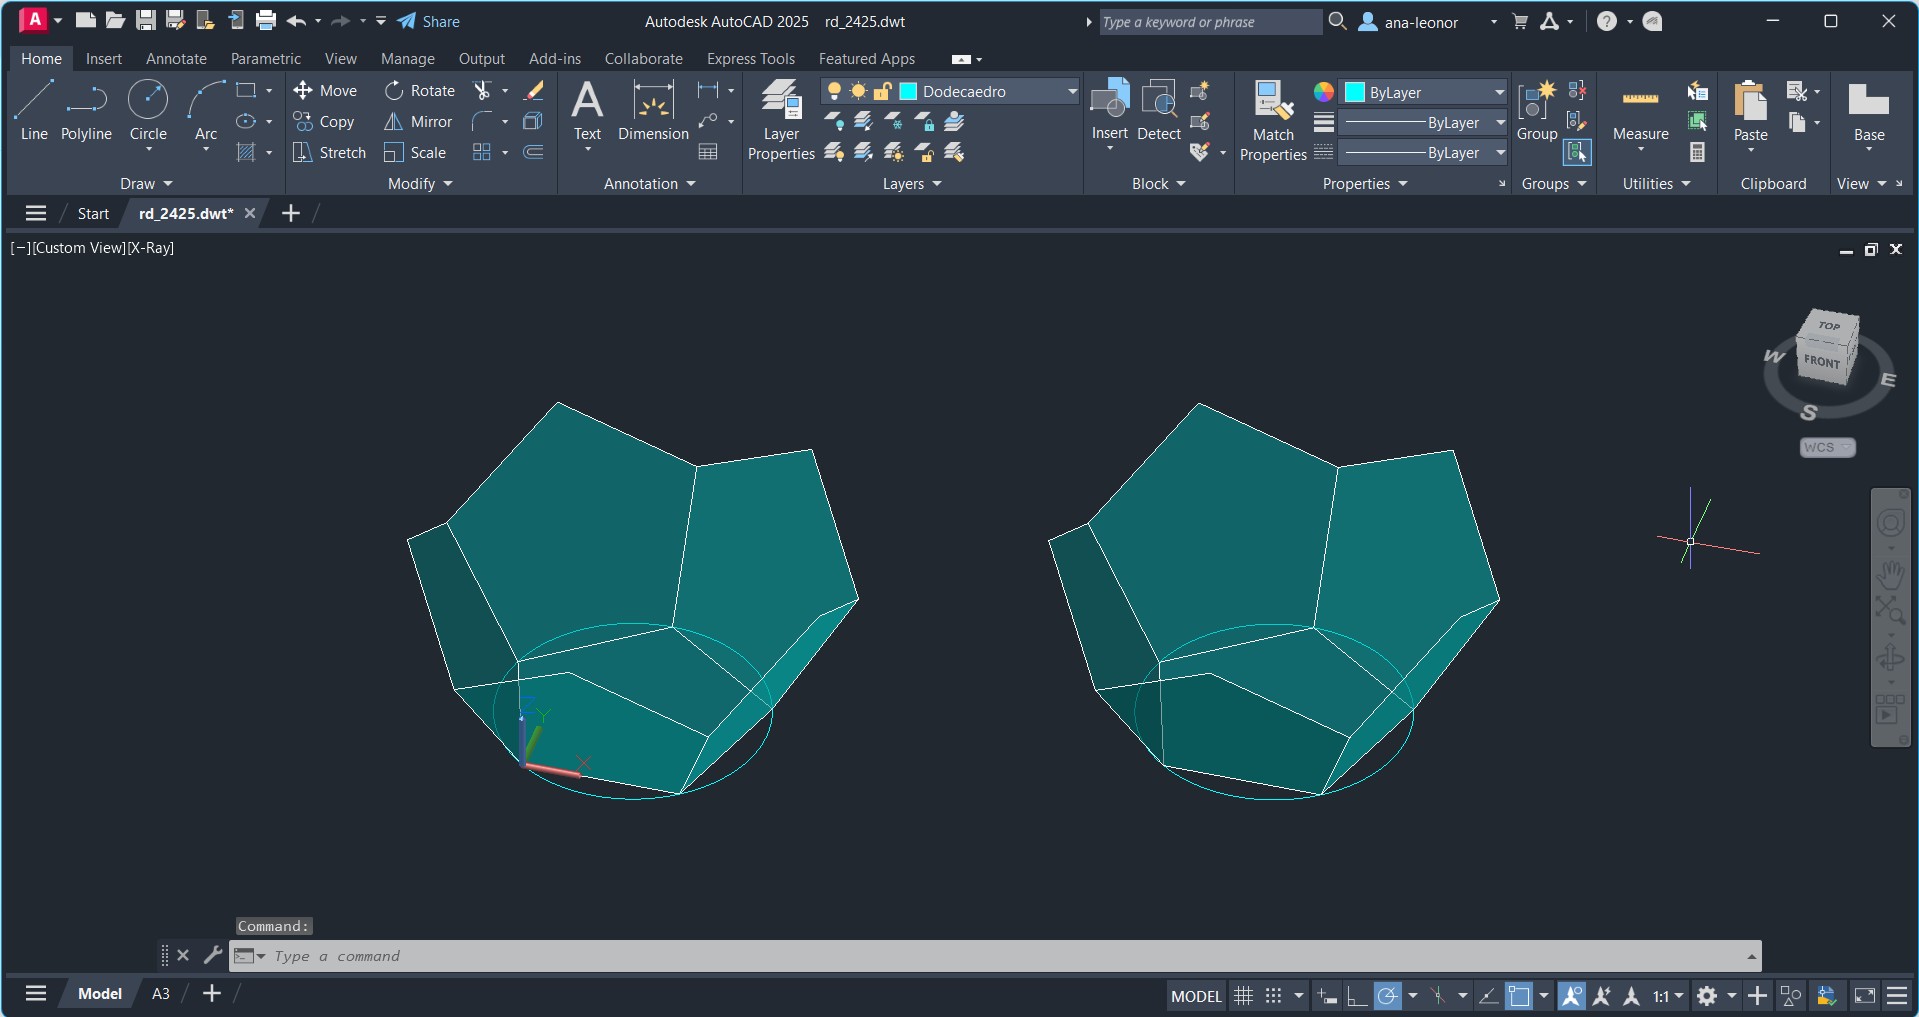Screen dimensions: 1919x1017
Task: Click the Dimension annotation tool
Action: (653, 112)
